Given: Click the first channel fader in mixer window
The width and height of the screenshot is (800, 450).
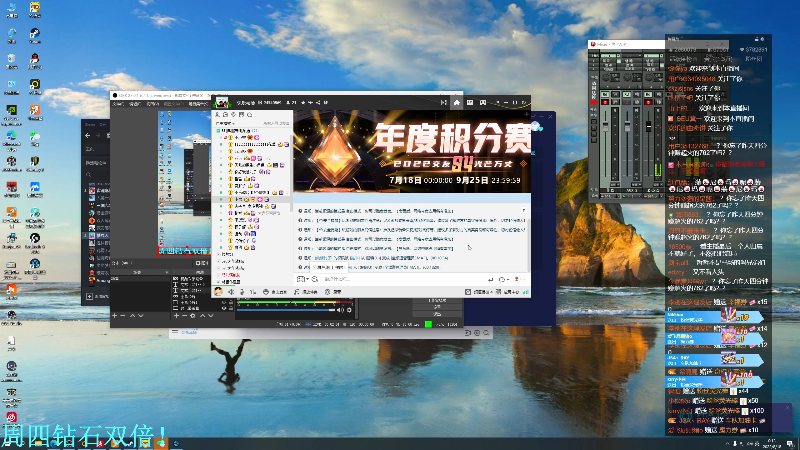Looking at the screenshot, I should tap(606, 125).
